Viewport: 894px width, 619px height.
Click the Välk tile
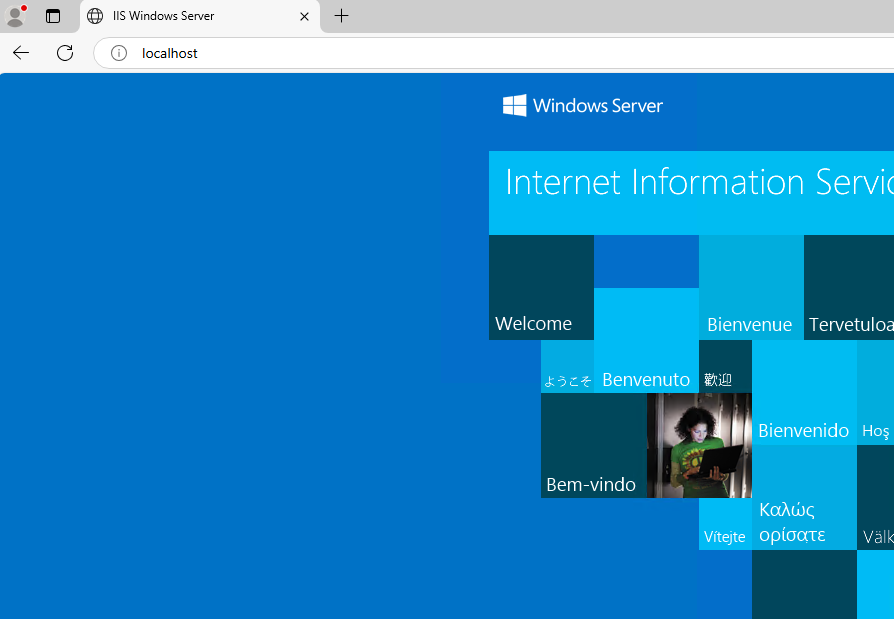coord(875,498)
